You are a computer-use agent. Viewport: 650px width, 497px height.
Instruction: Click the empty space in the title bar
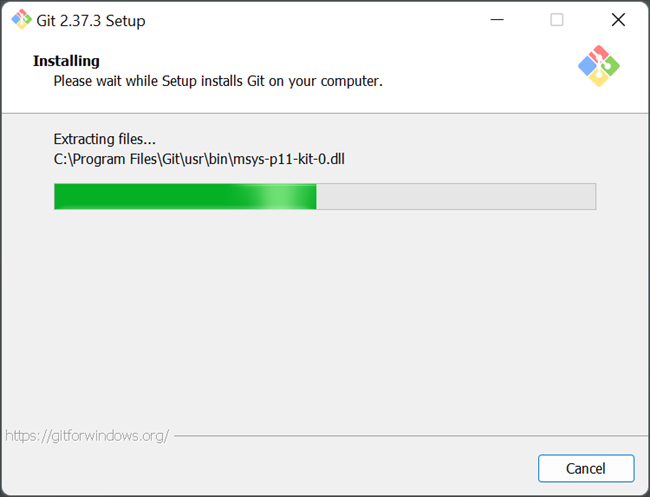point(320,20)
